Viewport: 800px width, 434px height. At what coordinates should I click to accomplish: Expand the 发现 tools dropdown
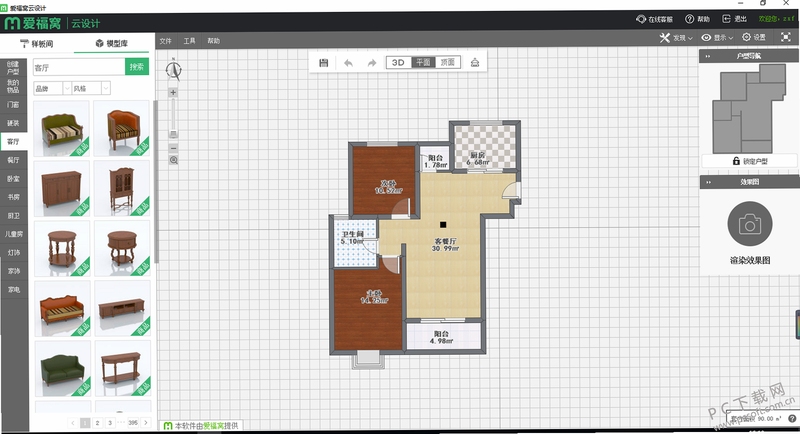click(x=676, y=38)
